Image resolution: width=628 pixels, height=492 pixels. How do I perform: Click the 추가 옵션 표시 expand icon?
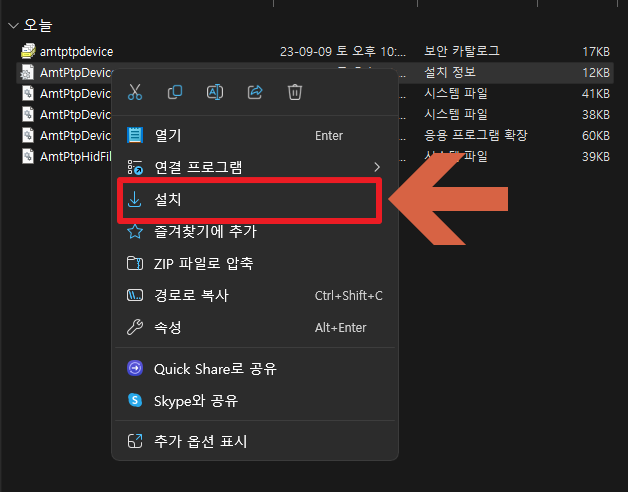(135, 441)
